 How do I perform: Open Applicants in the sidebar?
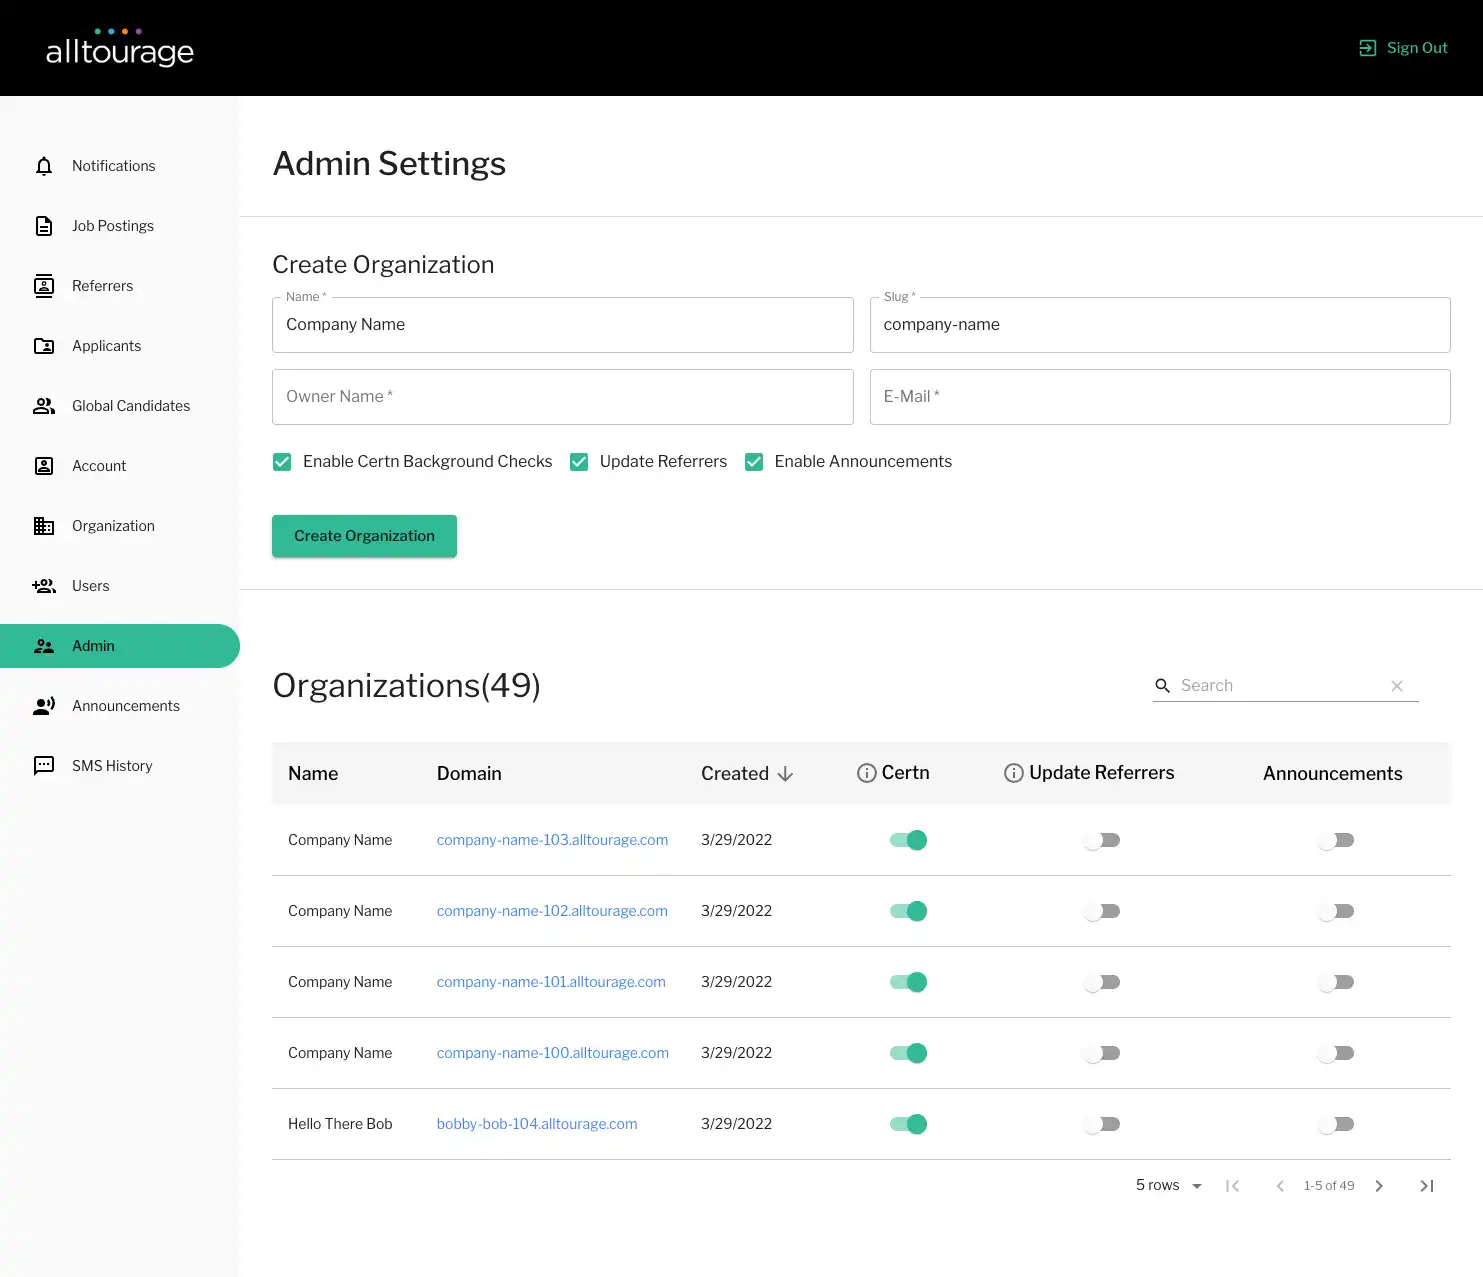[x=120, y=346]
